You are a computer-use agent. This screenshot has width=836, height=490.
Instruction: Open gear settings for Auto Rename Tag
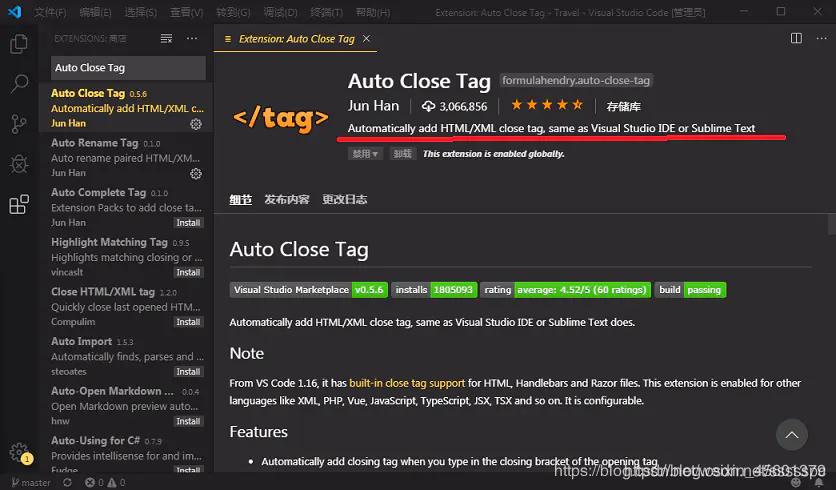(196, 174)
